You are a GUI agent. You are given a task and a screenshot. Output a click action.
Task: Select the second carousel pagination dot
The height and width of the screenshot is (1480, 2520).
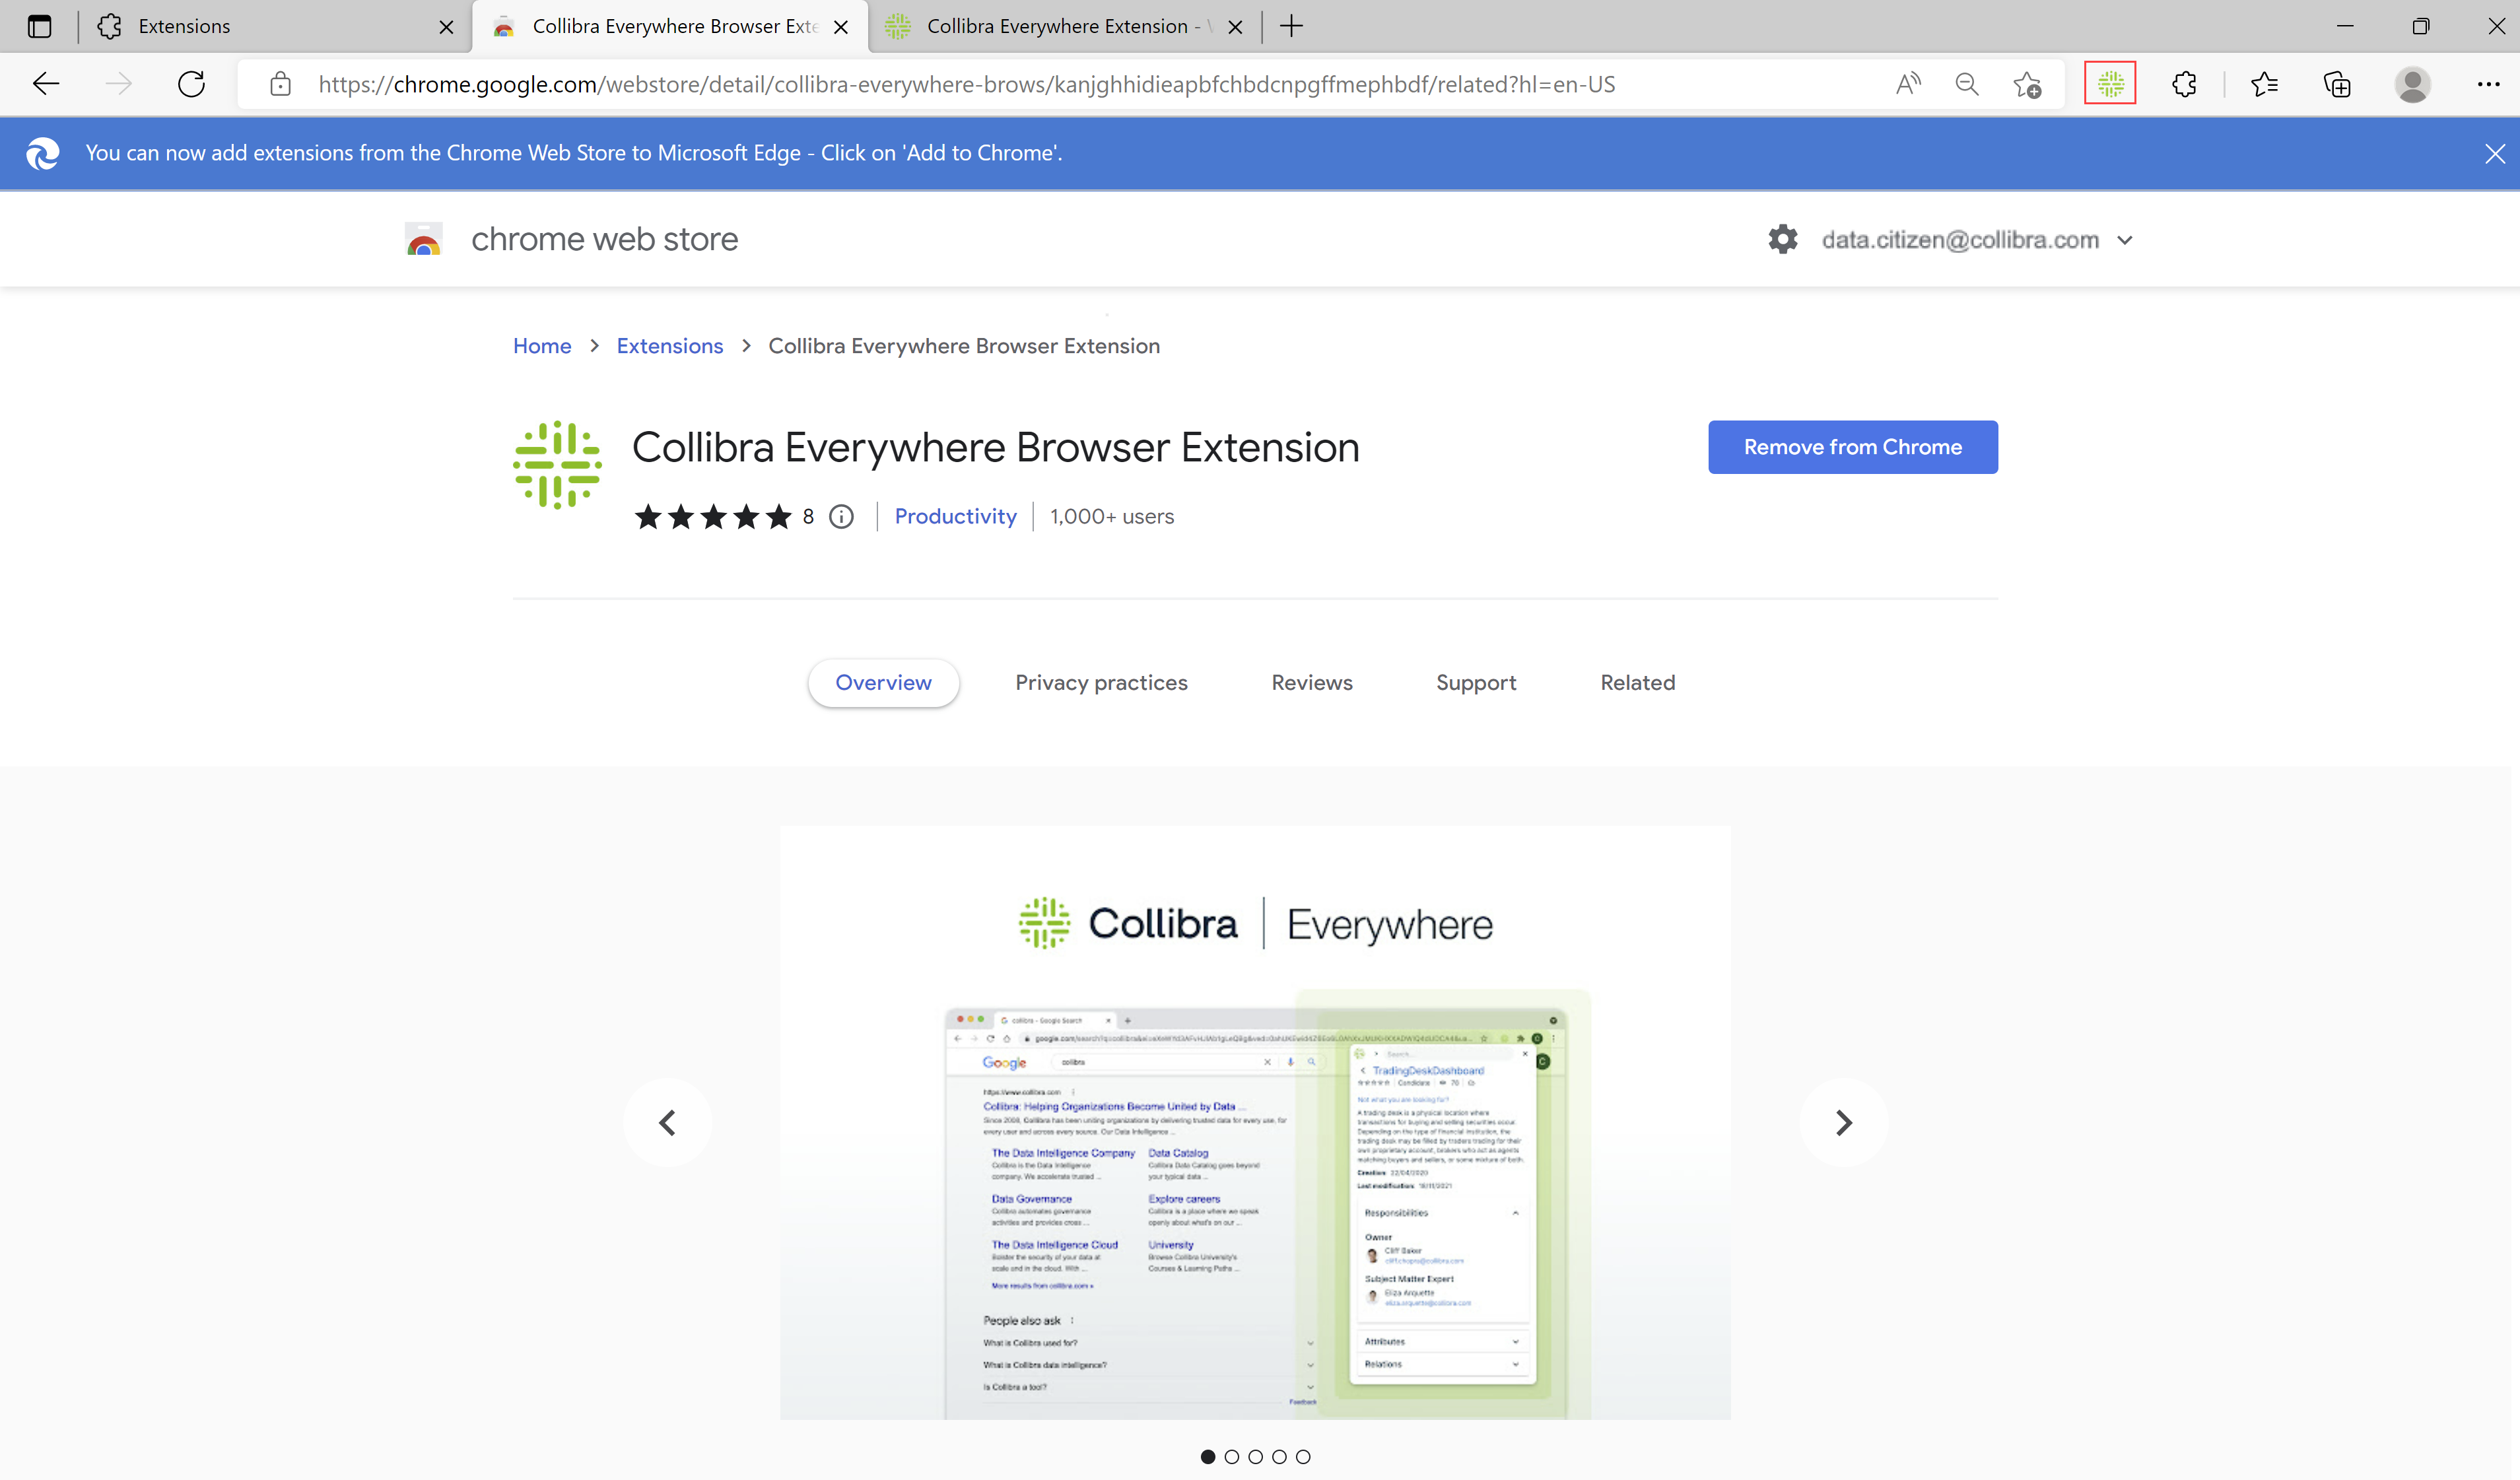pos(1232,1457)
